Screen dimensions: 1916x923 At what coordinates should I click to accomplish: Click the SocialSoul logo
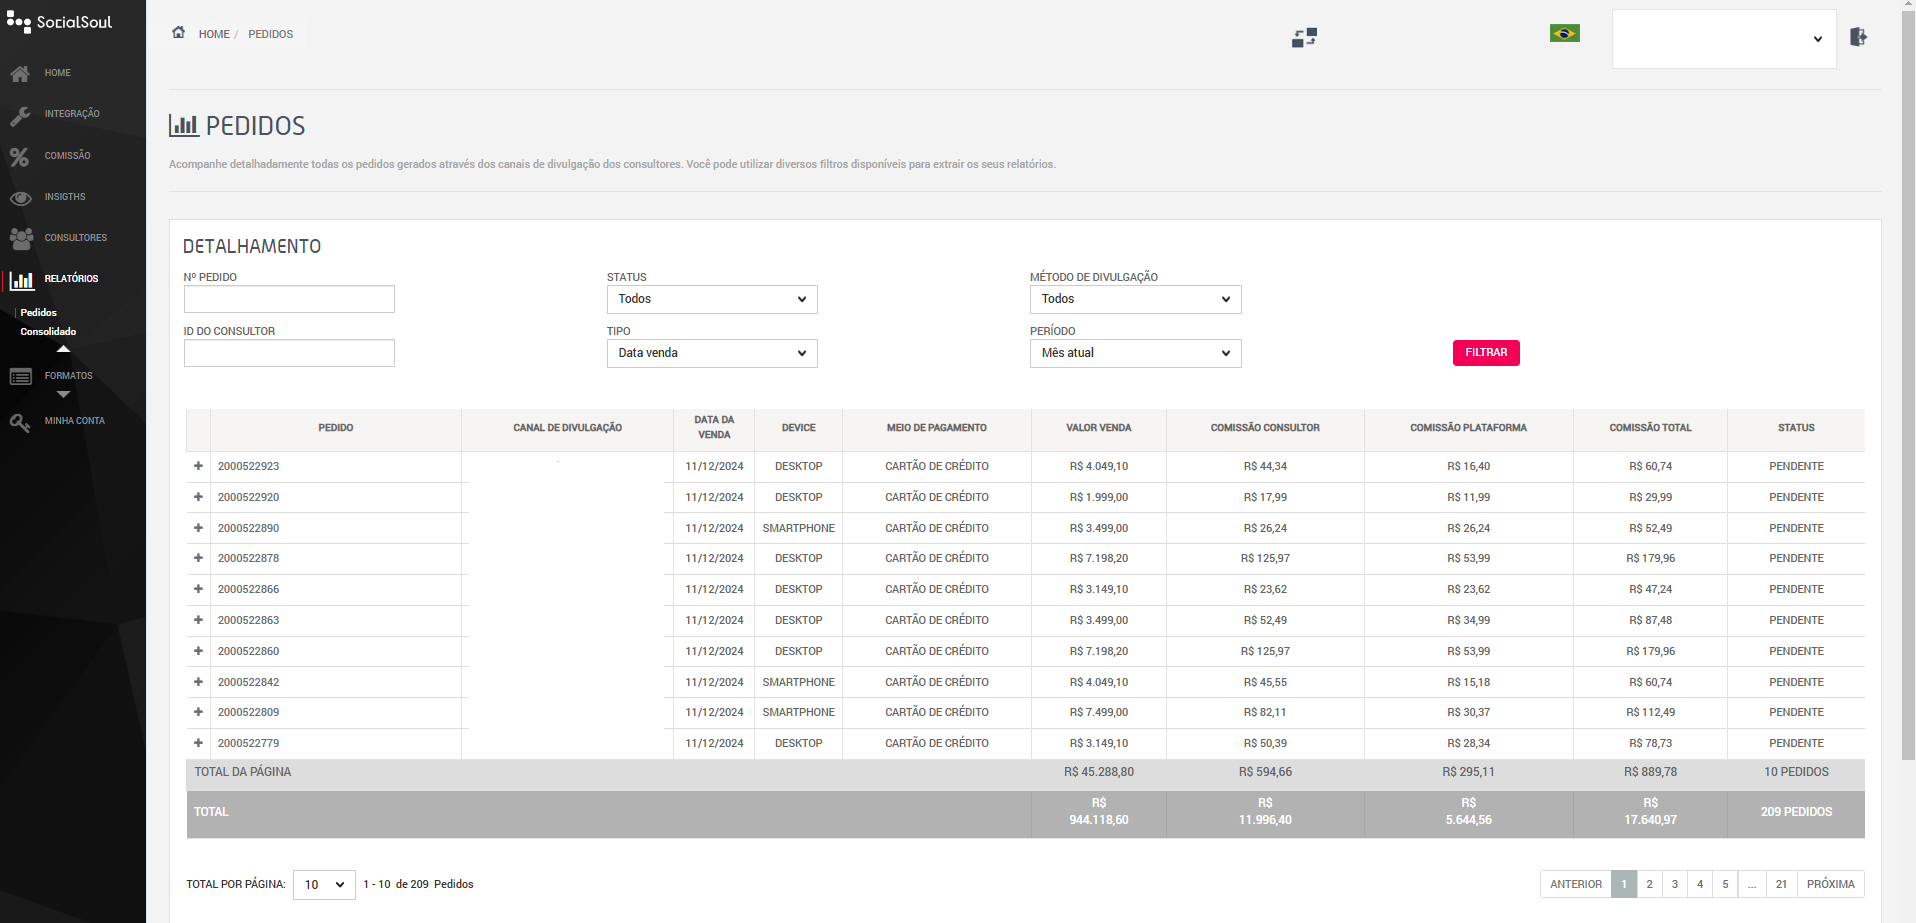pyautogui.click(x=59, y=22)
